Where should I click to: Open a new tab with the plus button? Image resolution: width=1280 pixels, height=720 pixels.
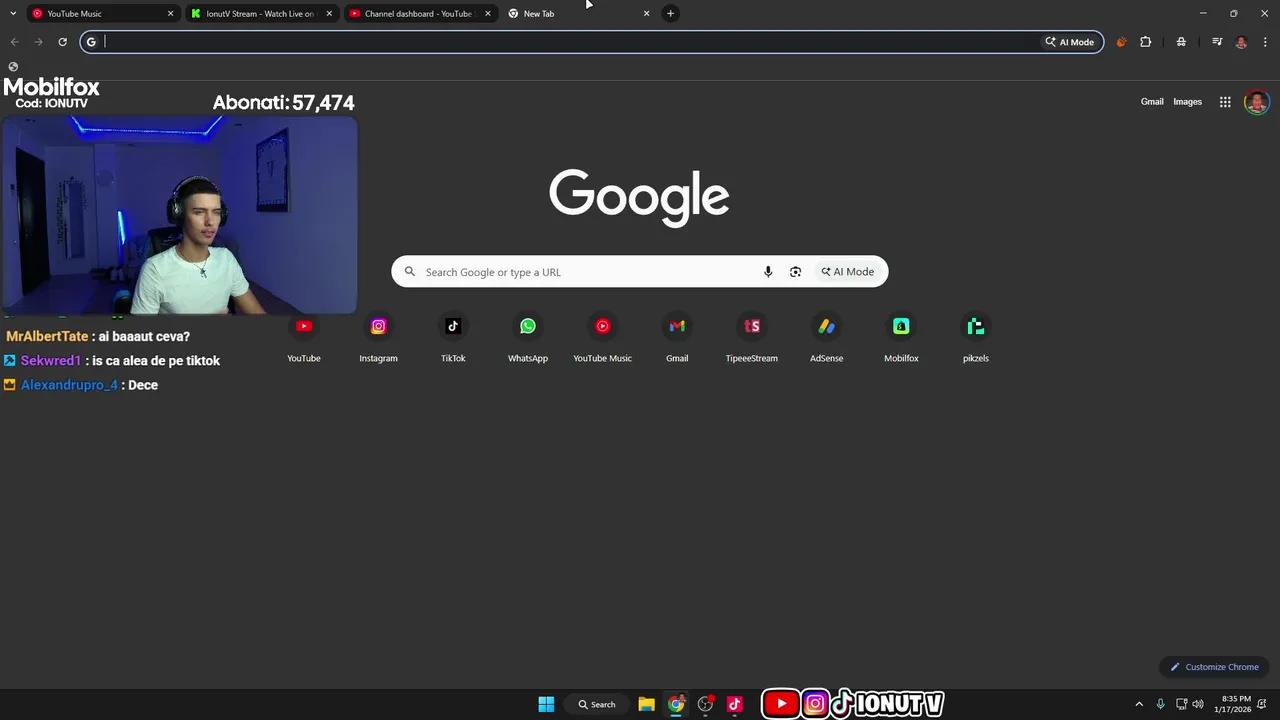click(671, 13)
